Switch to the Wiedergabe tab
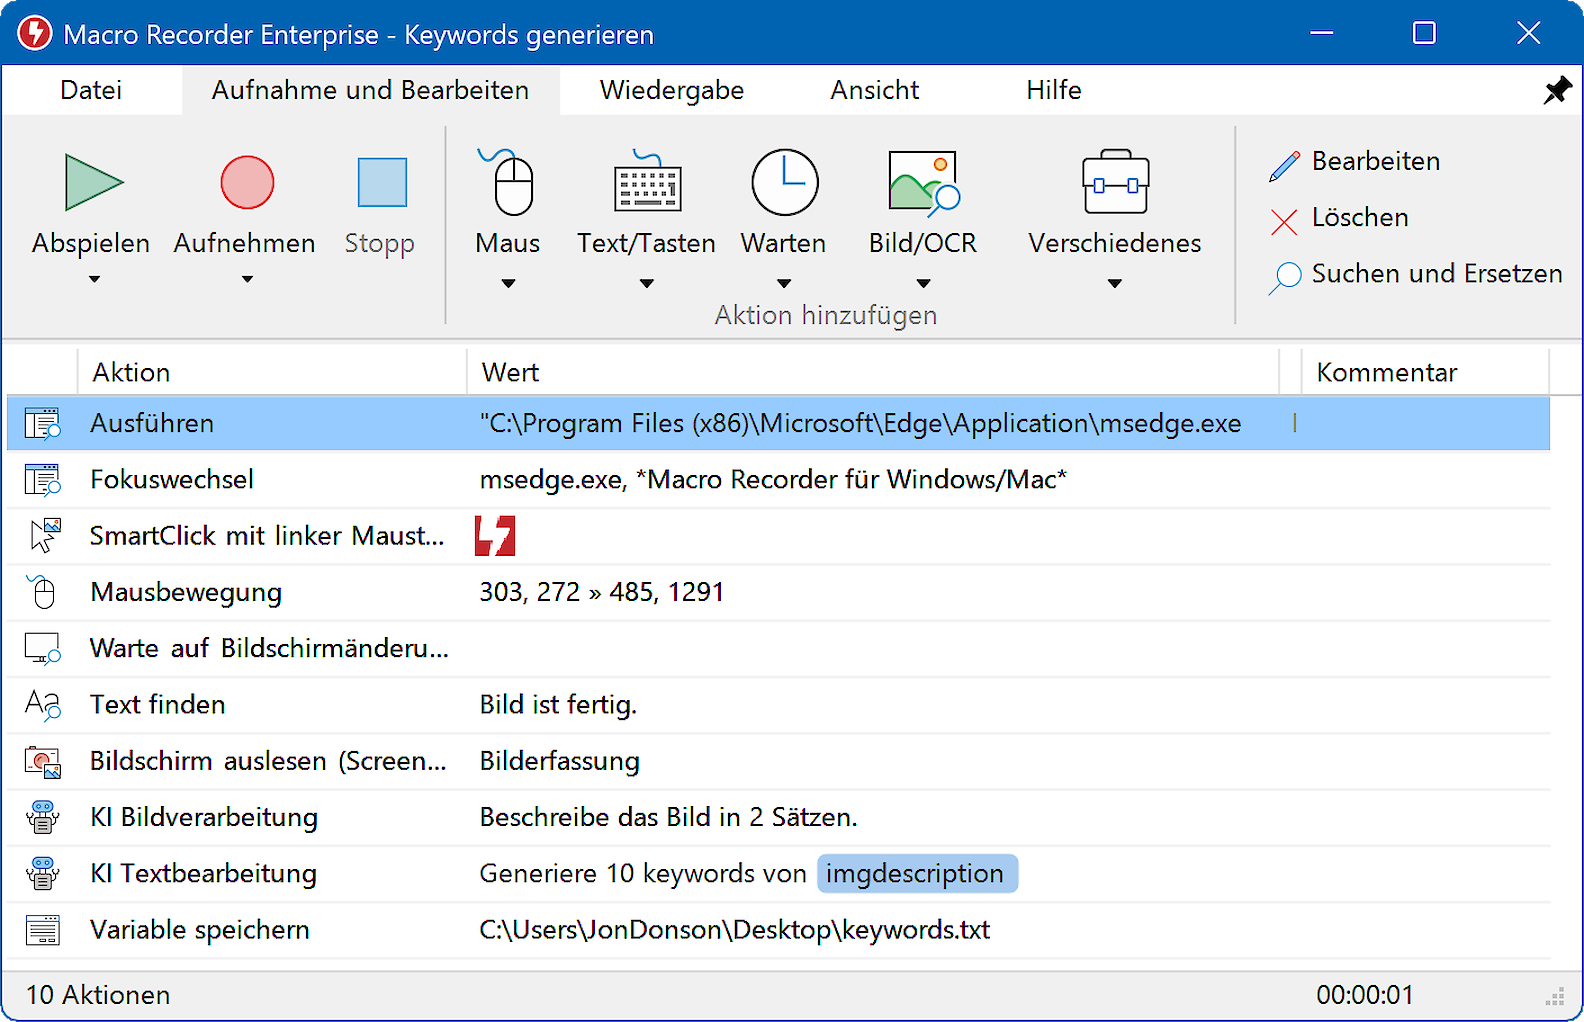This screenshot has width=1584, height=1022. click(x=671, y=90)
